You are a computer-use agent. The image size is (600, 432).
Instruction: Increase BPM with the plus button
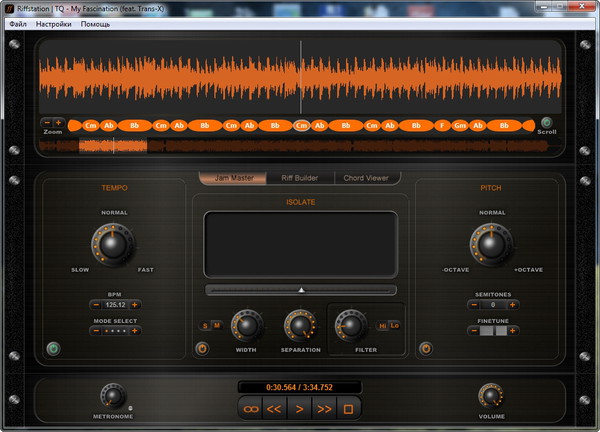[135, 305]
